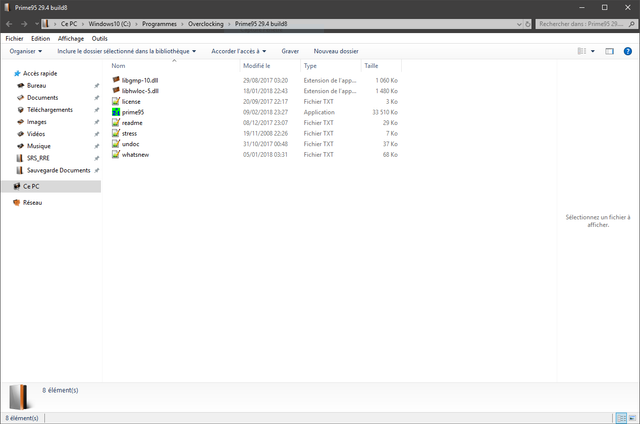This screenshot has width=640, height=424.
Task: Open the view options dropdown arrow
Action: click(593, 51)
